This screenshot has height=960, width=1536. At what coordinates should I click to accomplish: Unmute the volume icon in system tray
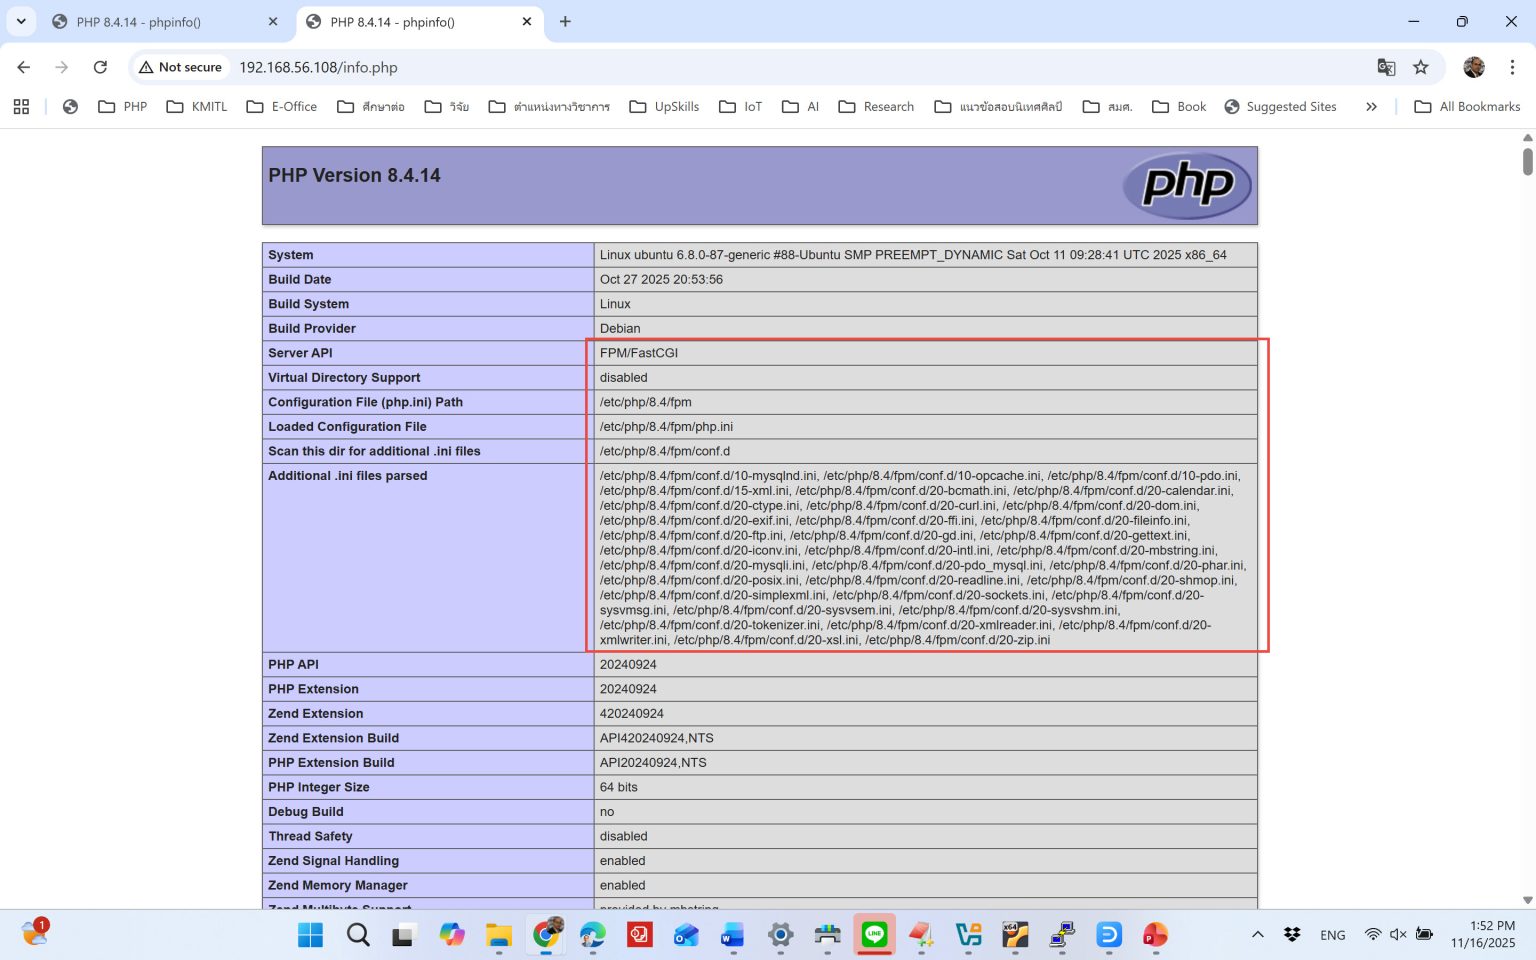[x=1396, y=934]
